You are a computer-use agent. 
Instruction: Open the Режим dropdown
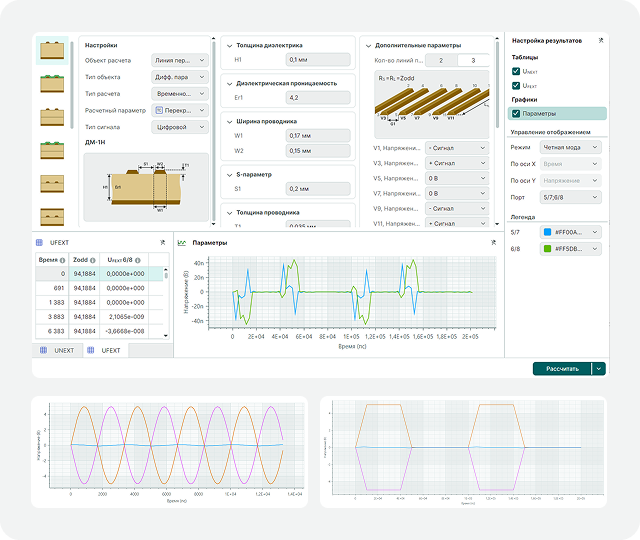[x=571, y=147]
